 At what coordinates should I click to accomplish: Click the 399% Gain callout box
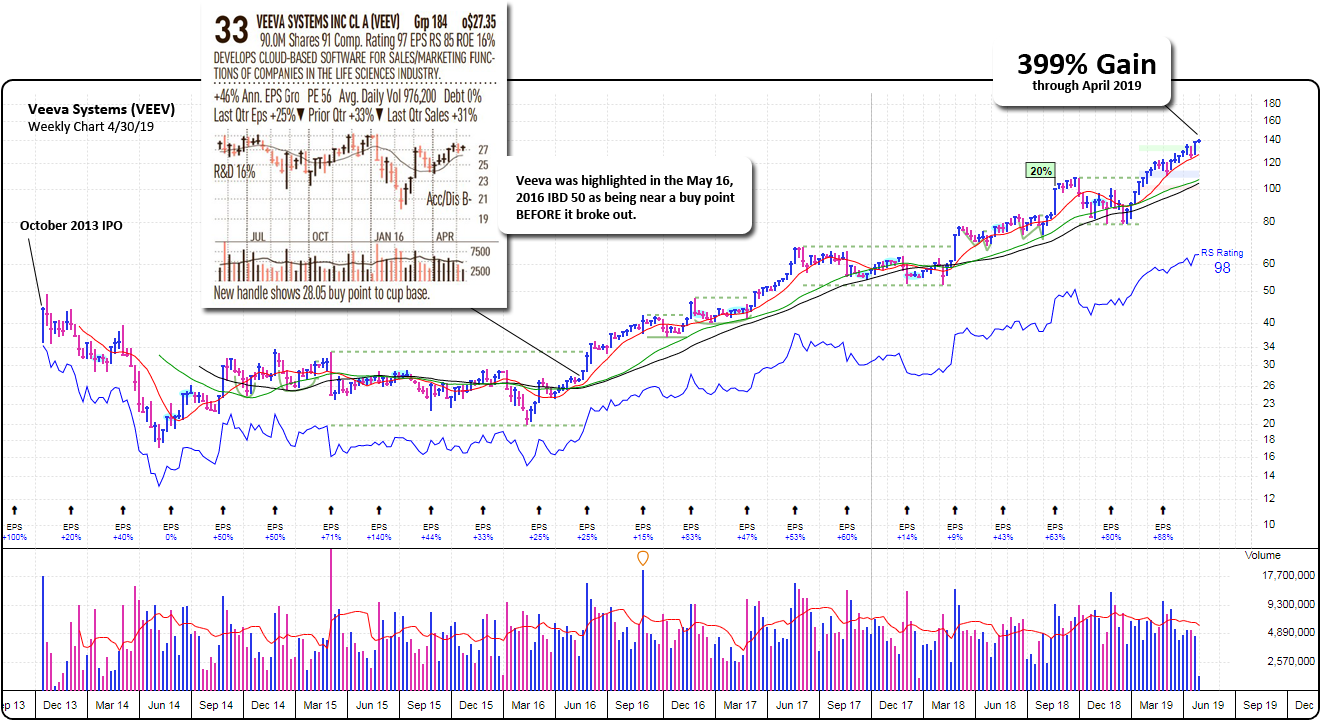click(x=1086, y=72)
